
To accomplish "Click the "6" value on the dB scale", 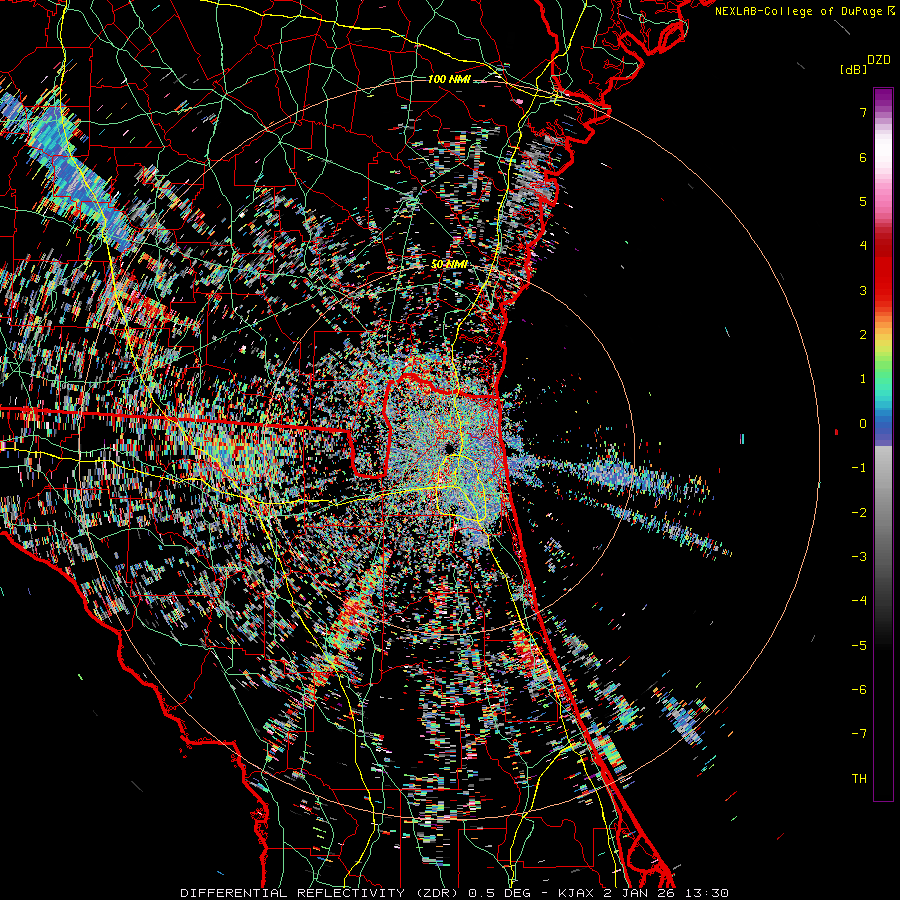I will tap(863, 157).
